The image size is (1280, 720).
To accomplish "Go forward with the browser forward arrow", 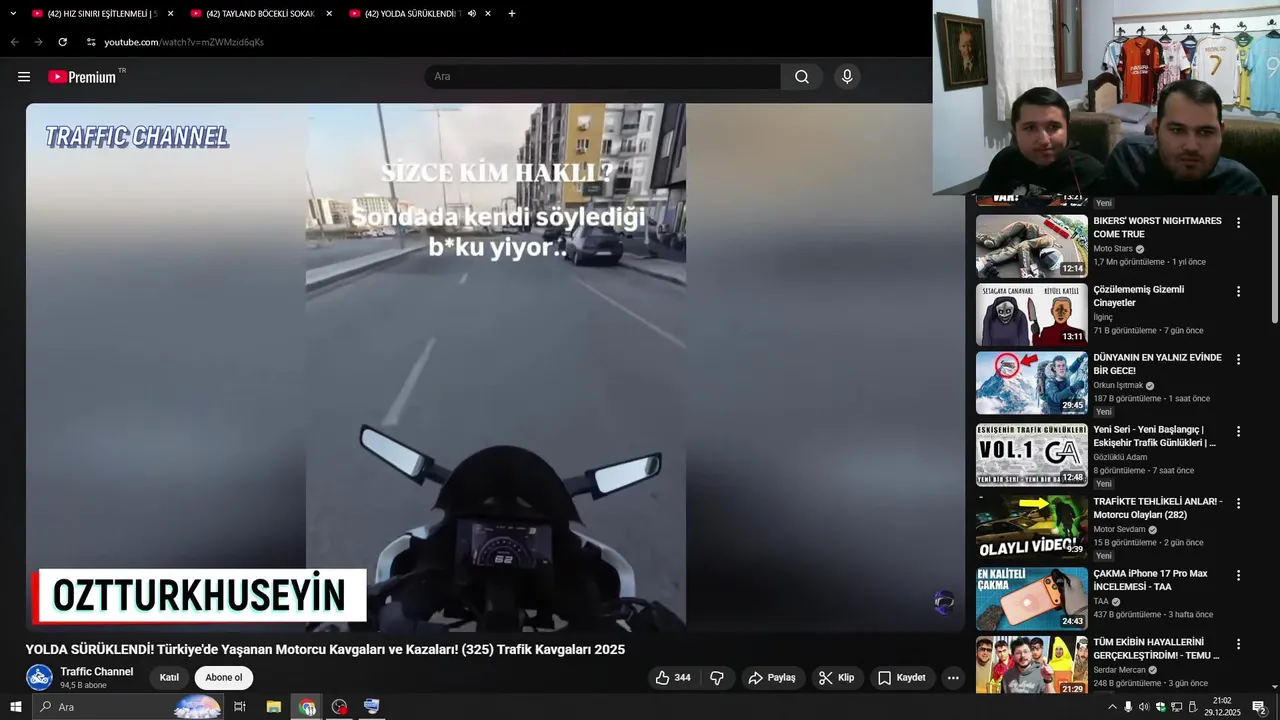I will coord(39,42).
